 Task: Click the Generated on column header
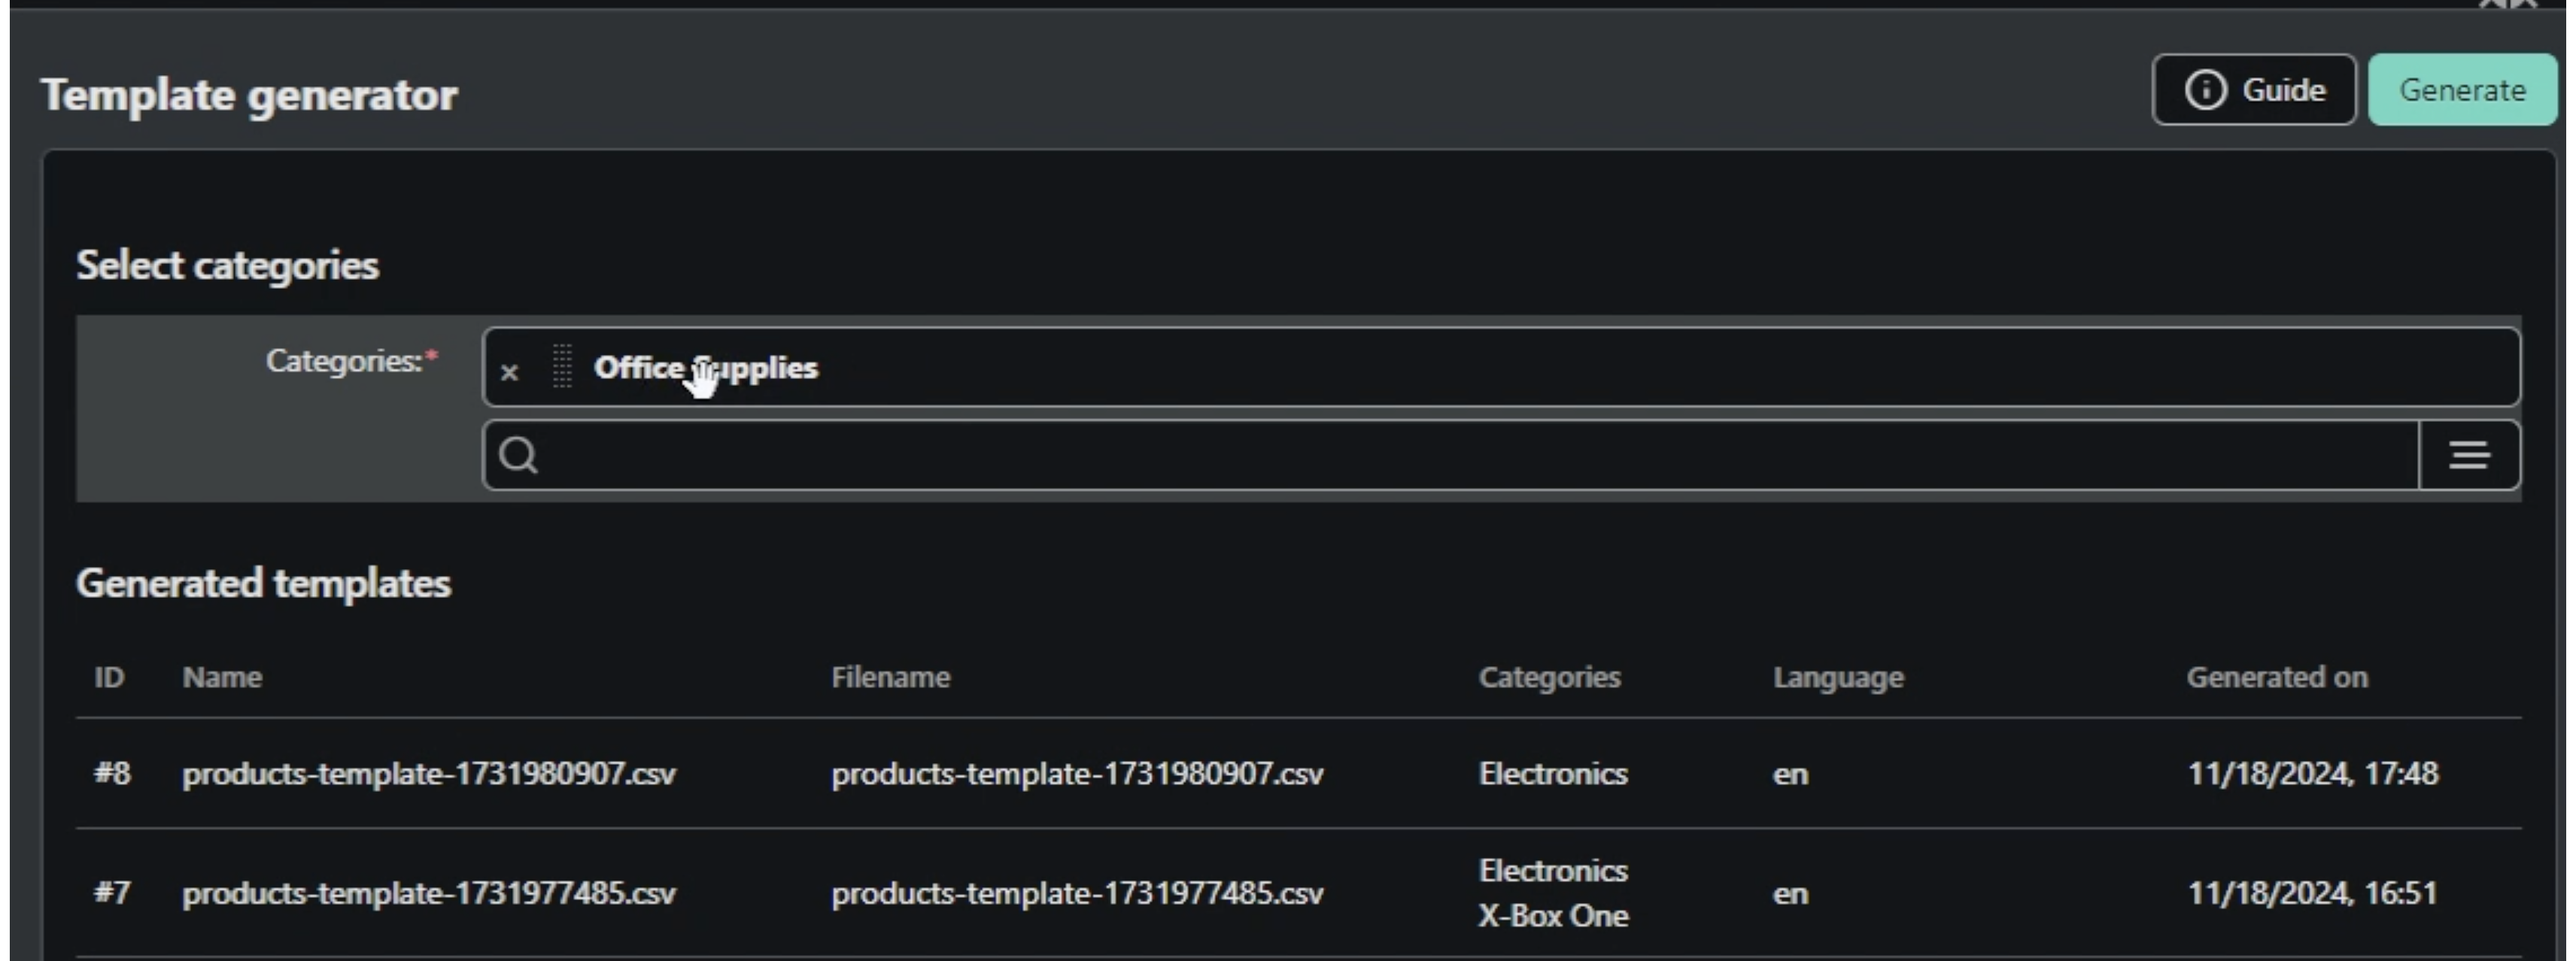point(2276,677)
